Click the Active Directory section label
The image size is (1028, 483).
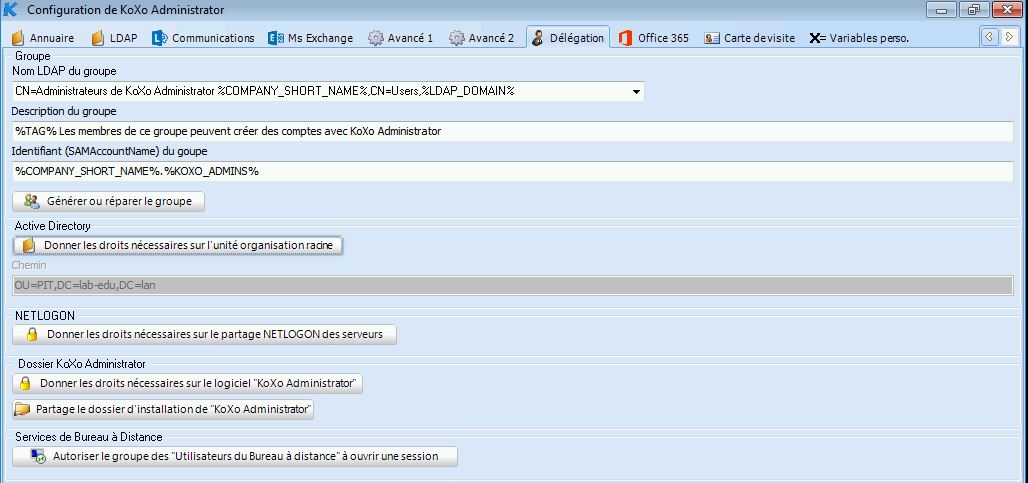(52, 225)
